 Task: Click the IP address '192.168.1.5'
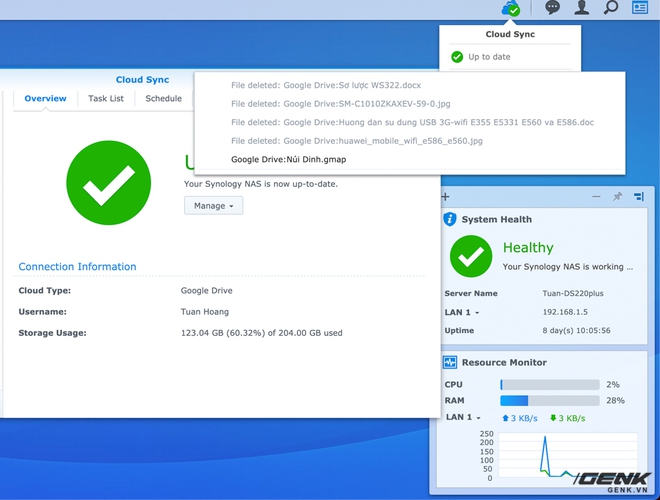click(565, 312)
